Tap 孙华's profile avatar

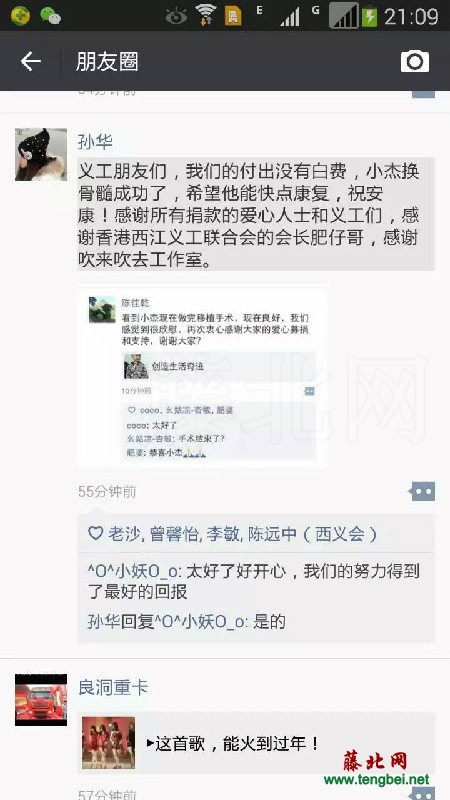coord(41,154)
